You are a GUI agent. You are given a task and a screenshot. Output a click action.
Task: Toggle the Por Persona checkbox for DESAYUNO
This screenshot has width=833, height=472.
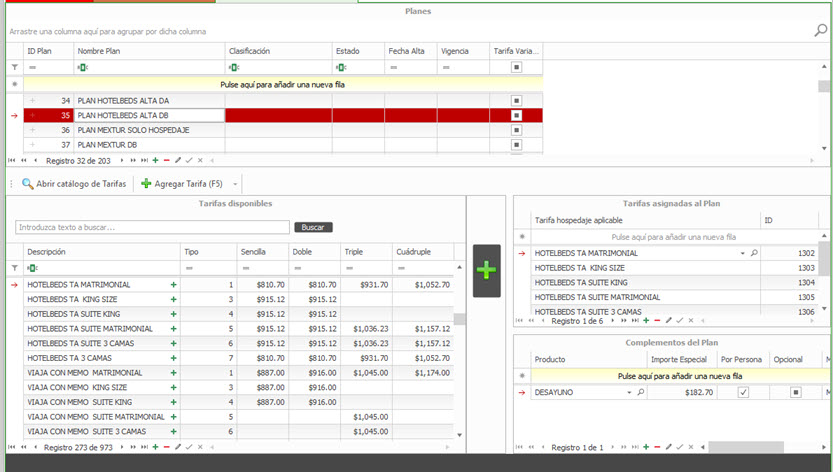click(742, 392)
